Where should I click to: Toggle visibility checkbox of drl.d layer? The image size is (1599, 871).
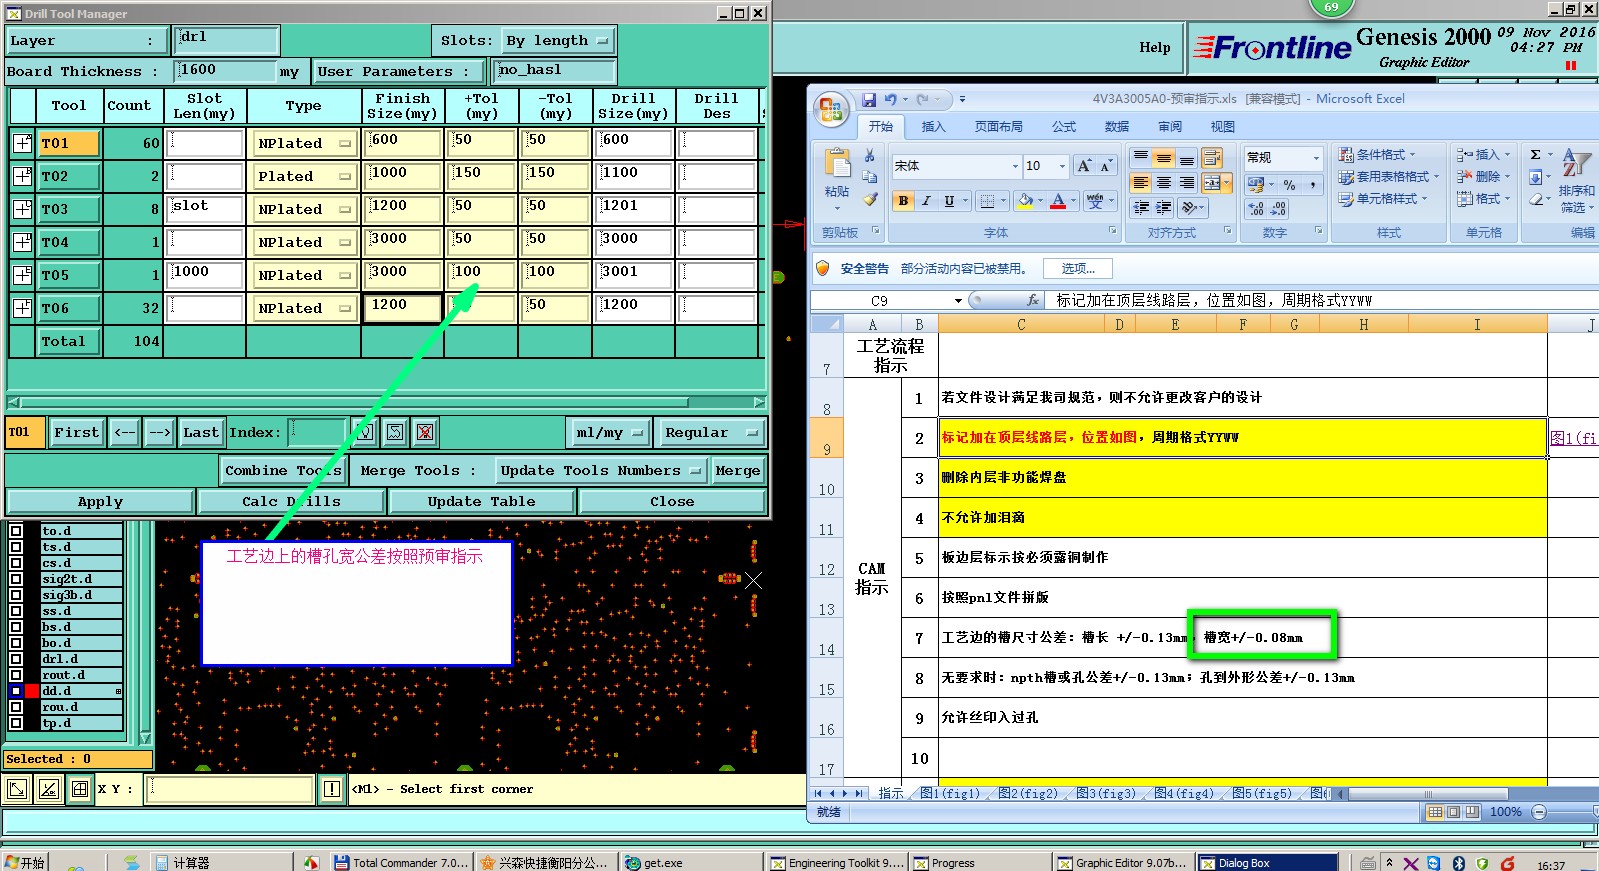click(16, 659)
